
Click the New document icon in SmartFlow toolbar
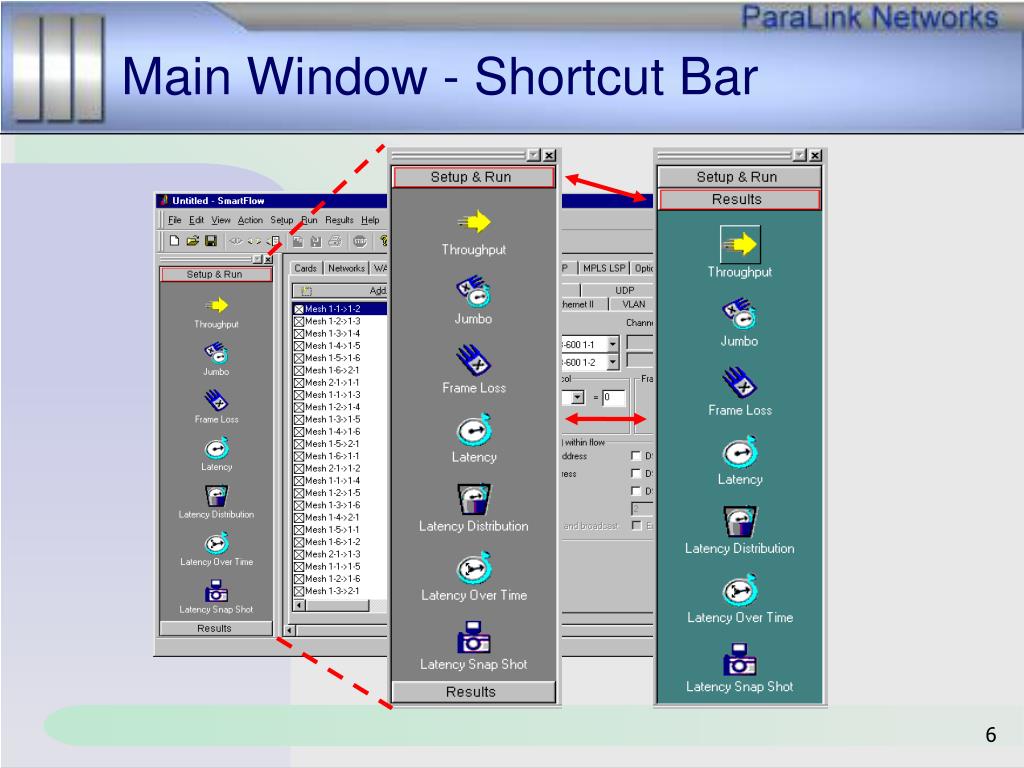tap(174, 241)
